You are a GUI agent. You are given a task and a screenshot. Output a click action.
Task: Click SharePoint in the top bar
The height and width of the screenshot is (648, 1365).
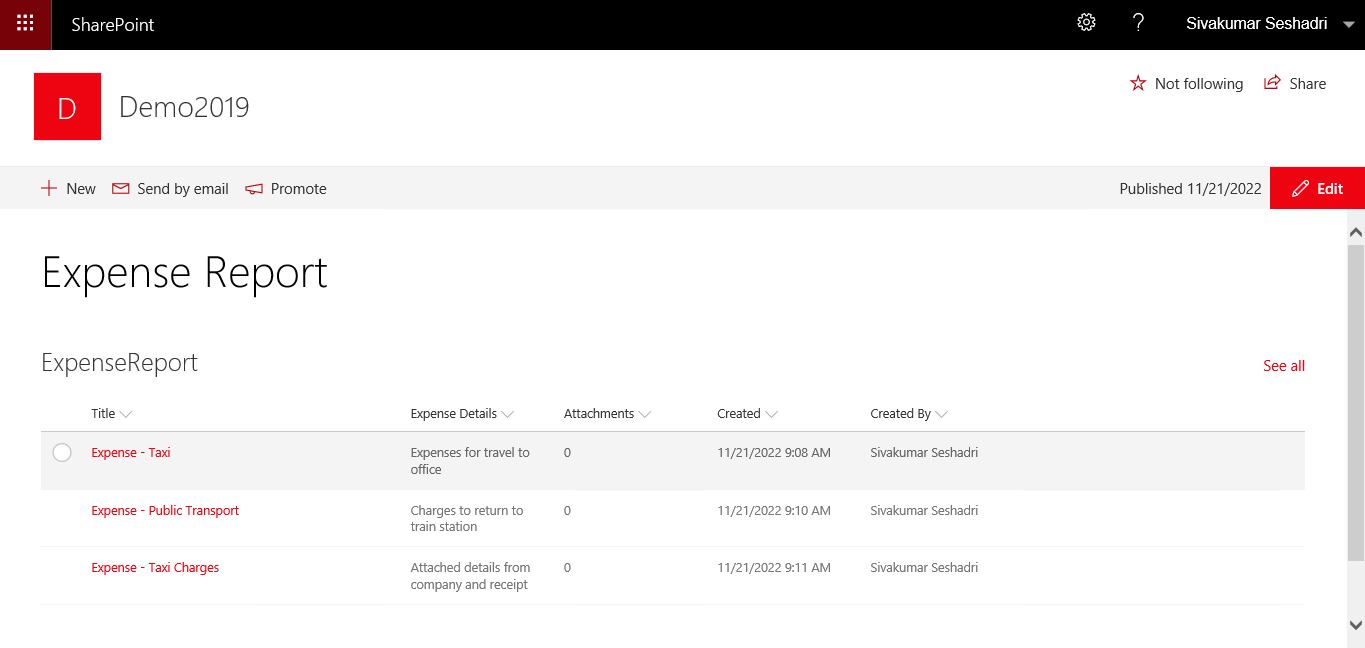pyautogui.click(x=112, y=25)
